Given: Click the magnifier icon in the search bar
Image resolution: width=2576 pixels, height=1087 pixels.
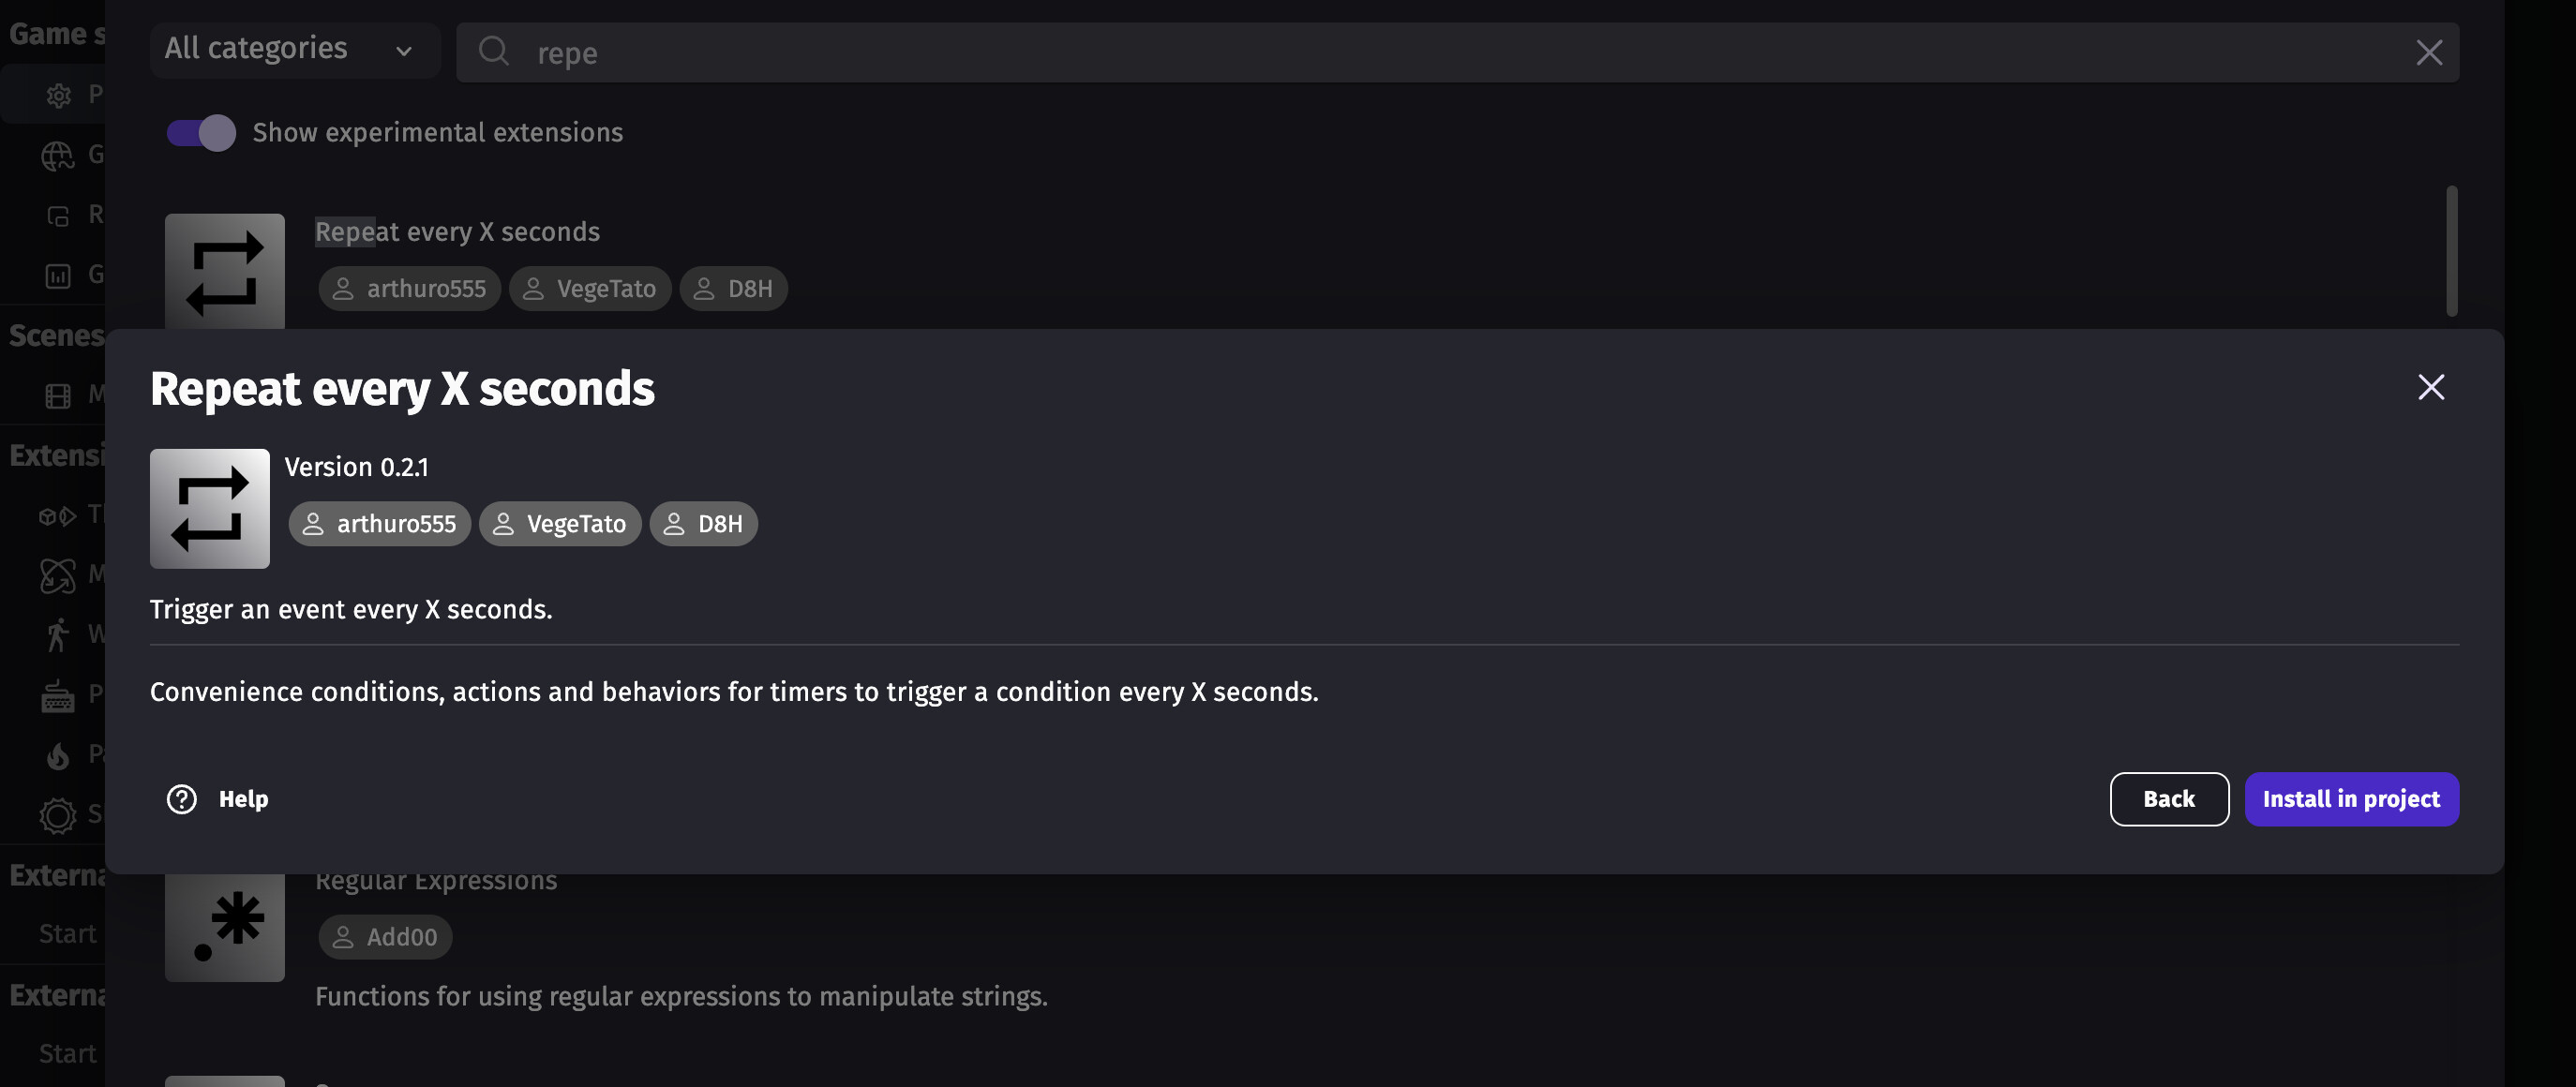Looking at the screenshot, I should [x=494, y=51].
